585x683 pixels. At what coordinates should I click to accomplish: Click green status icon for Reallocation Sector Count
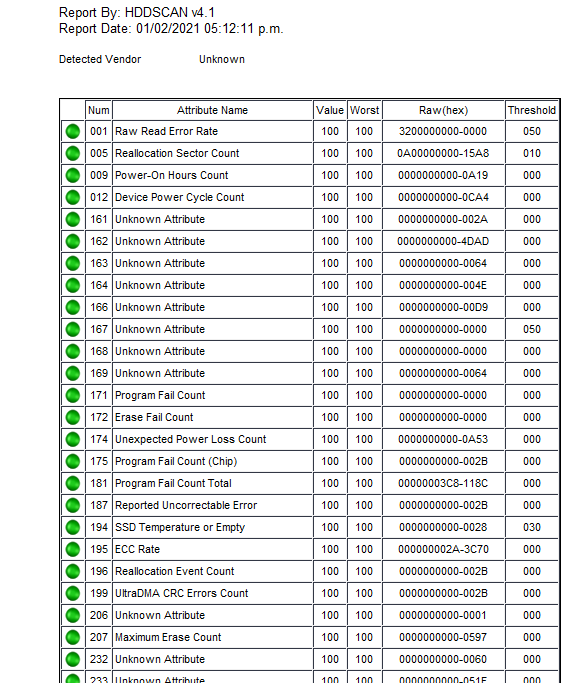tap(73, 153)
